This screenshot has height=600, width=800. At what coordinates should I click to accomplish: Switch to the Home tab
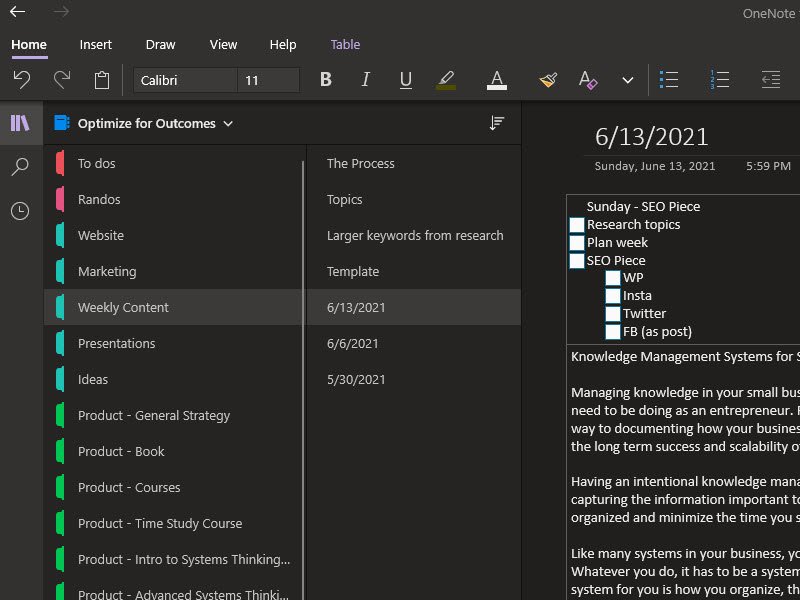click(29, 44)
